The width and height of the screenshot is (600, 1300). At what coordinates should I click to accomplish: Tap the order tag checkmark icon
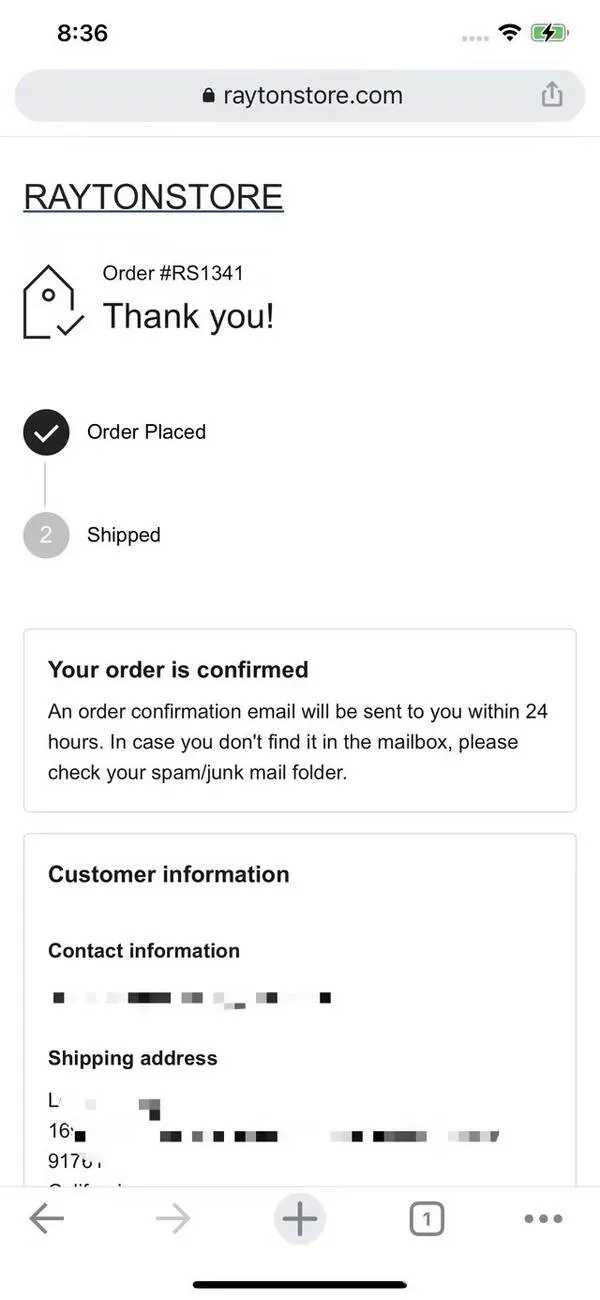(x=52, y=302)
